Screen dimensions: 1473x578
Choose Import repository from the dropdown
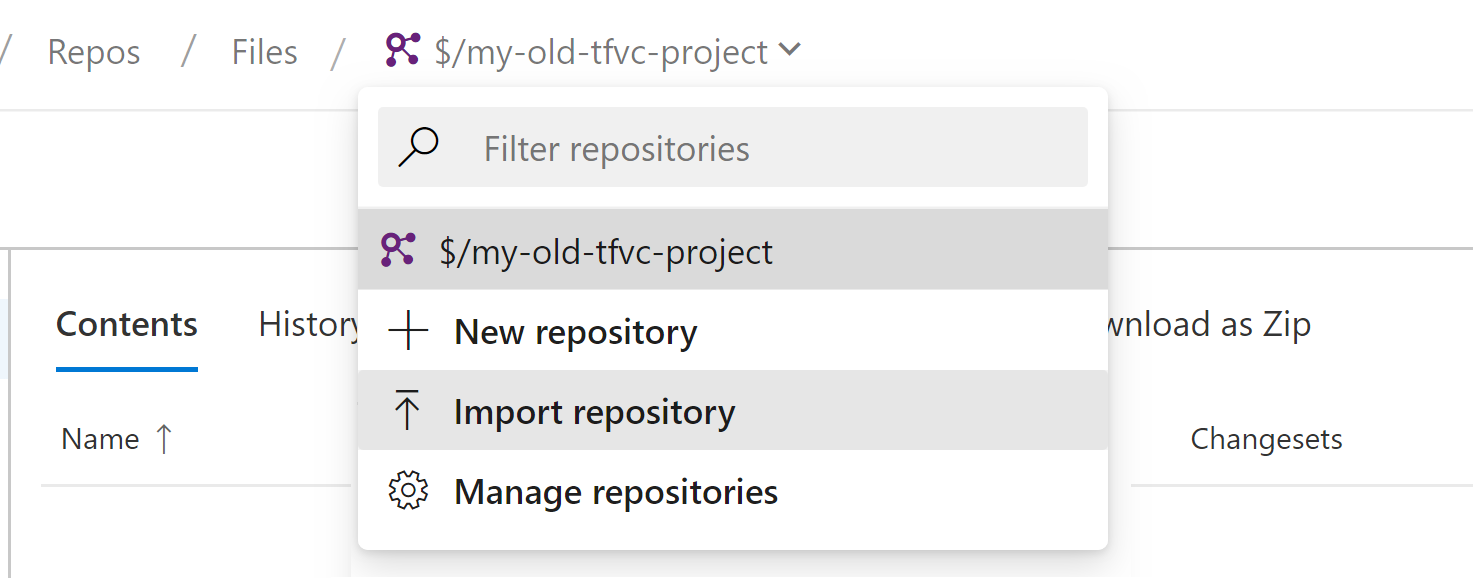click(594, 412)
